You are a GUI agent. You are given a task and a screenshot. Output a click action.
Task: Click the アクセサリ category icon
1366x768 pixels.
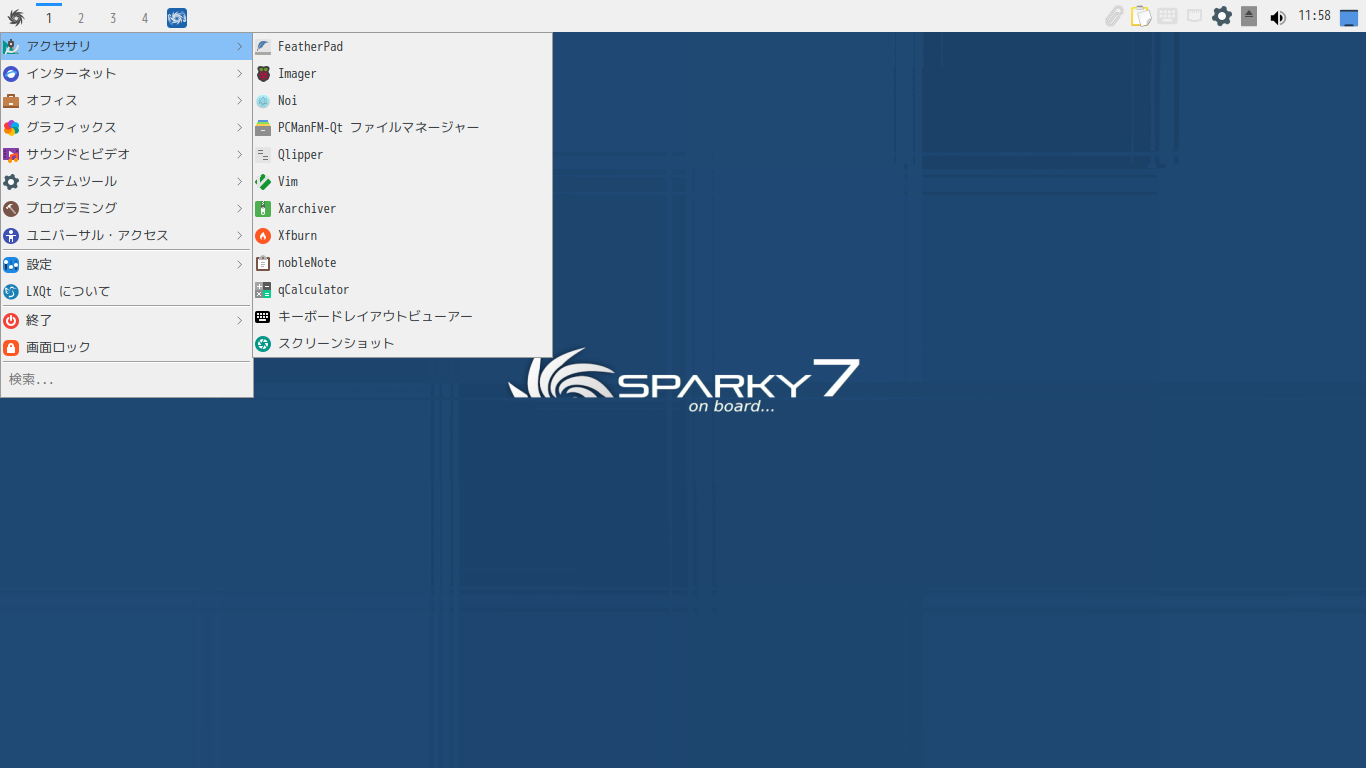(x=11, y=47)
